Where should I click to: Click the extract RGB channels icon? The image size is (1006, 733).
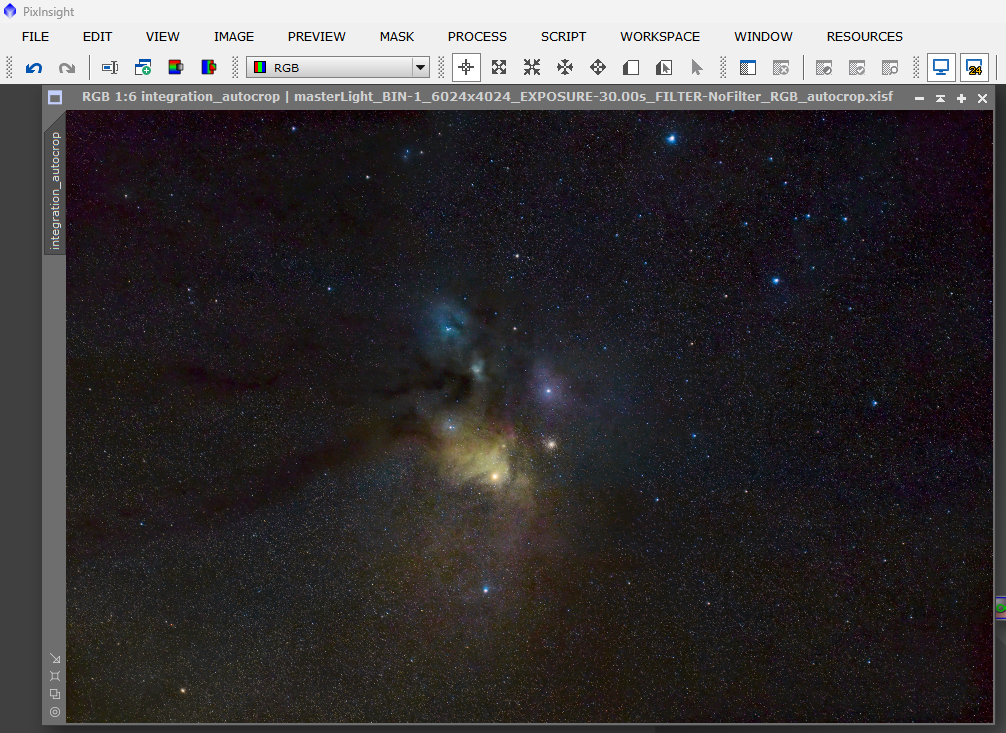[176, 67]
